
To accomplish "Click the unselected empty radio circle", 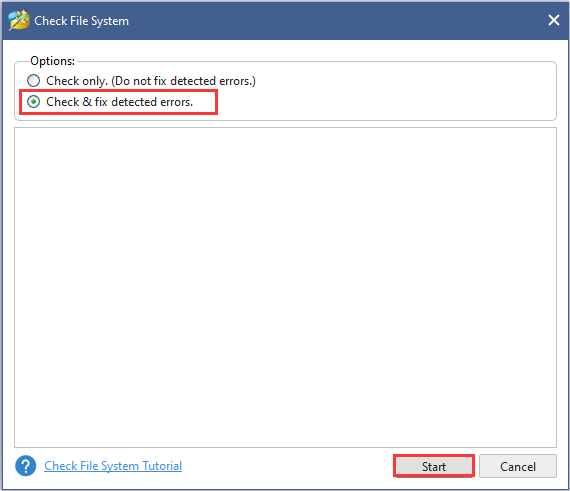I will click(x=33, y=81).
